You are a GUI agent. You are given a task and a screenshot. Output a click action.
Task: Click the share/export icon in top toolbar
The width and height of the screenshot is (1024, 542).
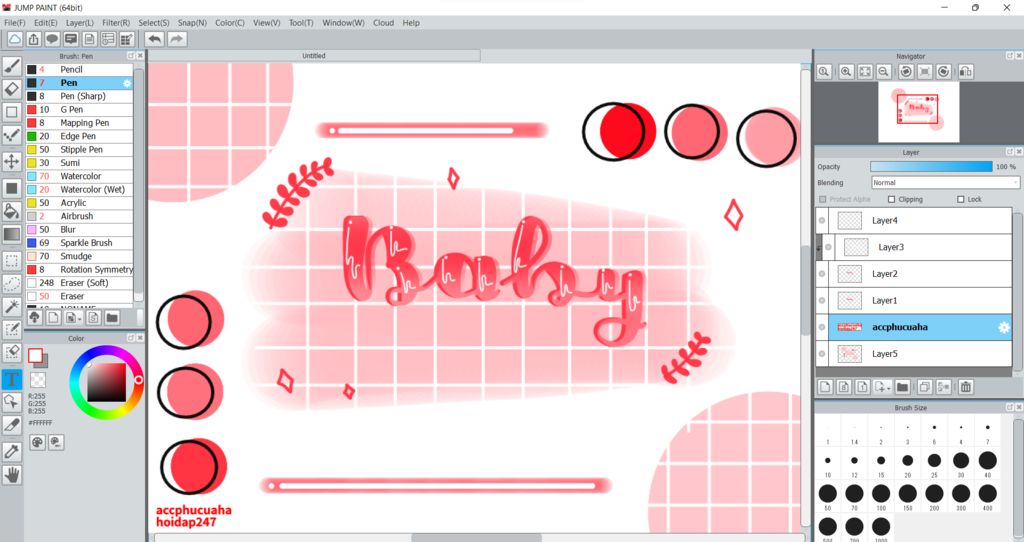tap(33, 39)
